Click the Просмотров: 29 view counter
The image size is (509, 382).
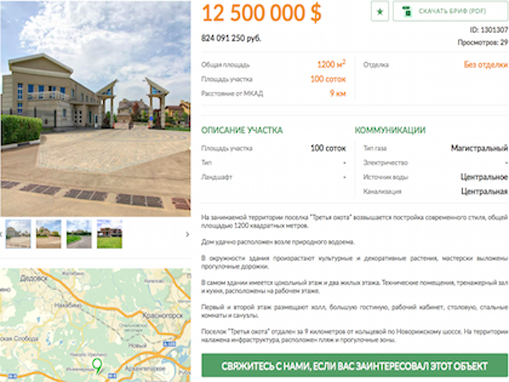coord(483,42)
